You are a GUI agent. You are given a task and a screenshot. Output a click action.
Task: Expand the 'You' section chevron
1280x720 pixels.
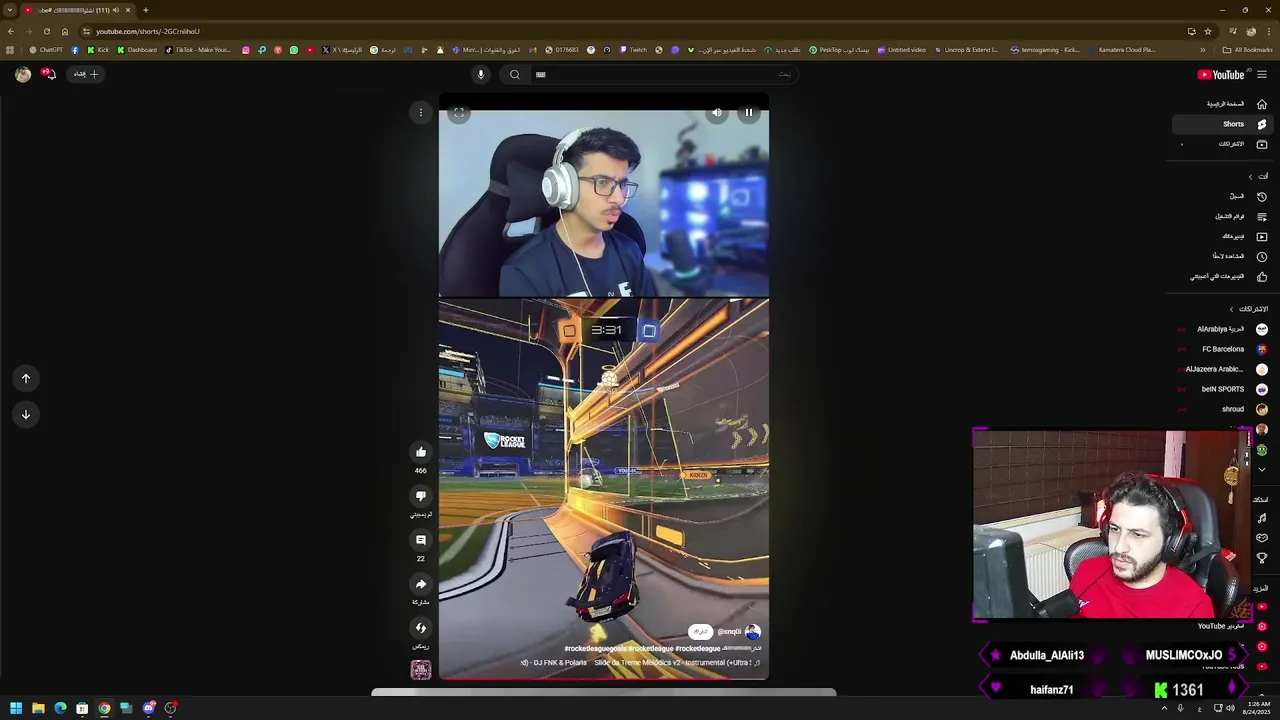coord(1250,177)
